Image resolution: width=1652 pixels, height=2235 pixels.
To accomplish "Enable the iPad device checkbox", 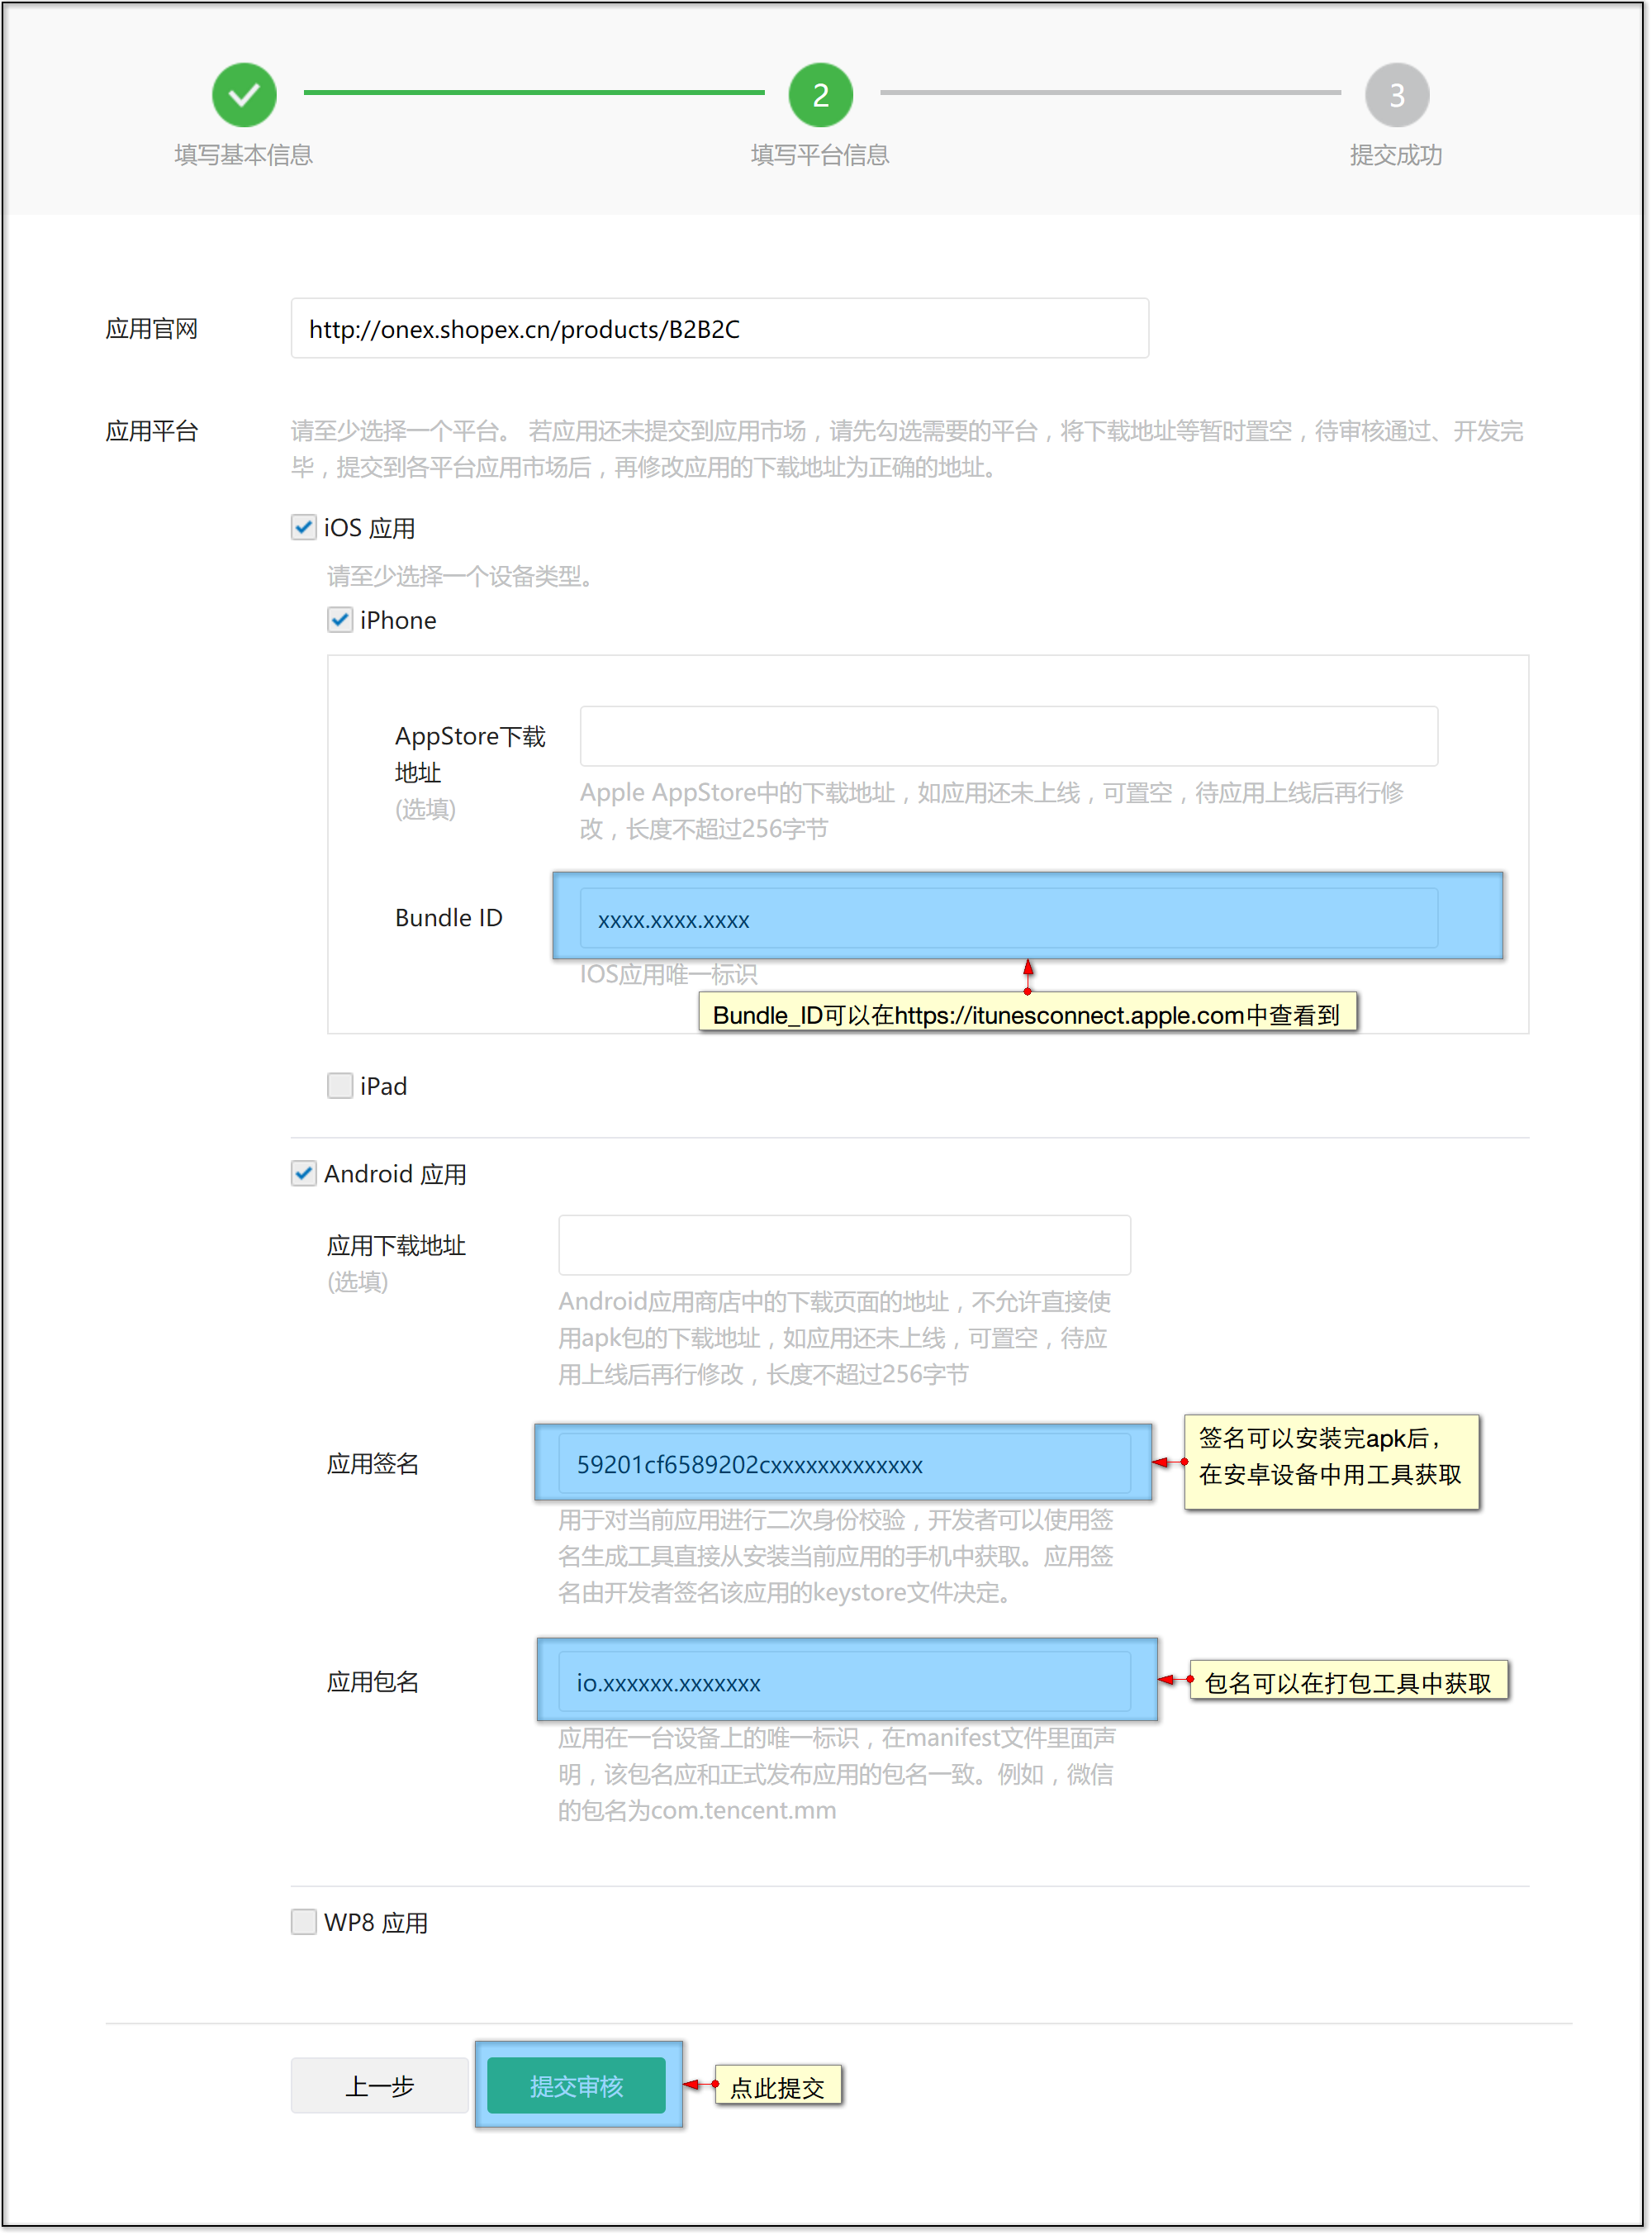I will click(340, 1086).
